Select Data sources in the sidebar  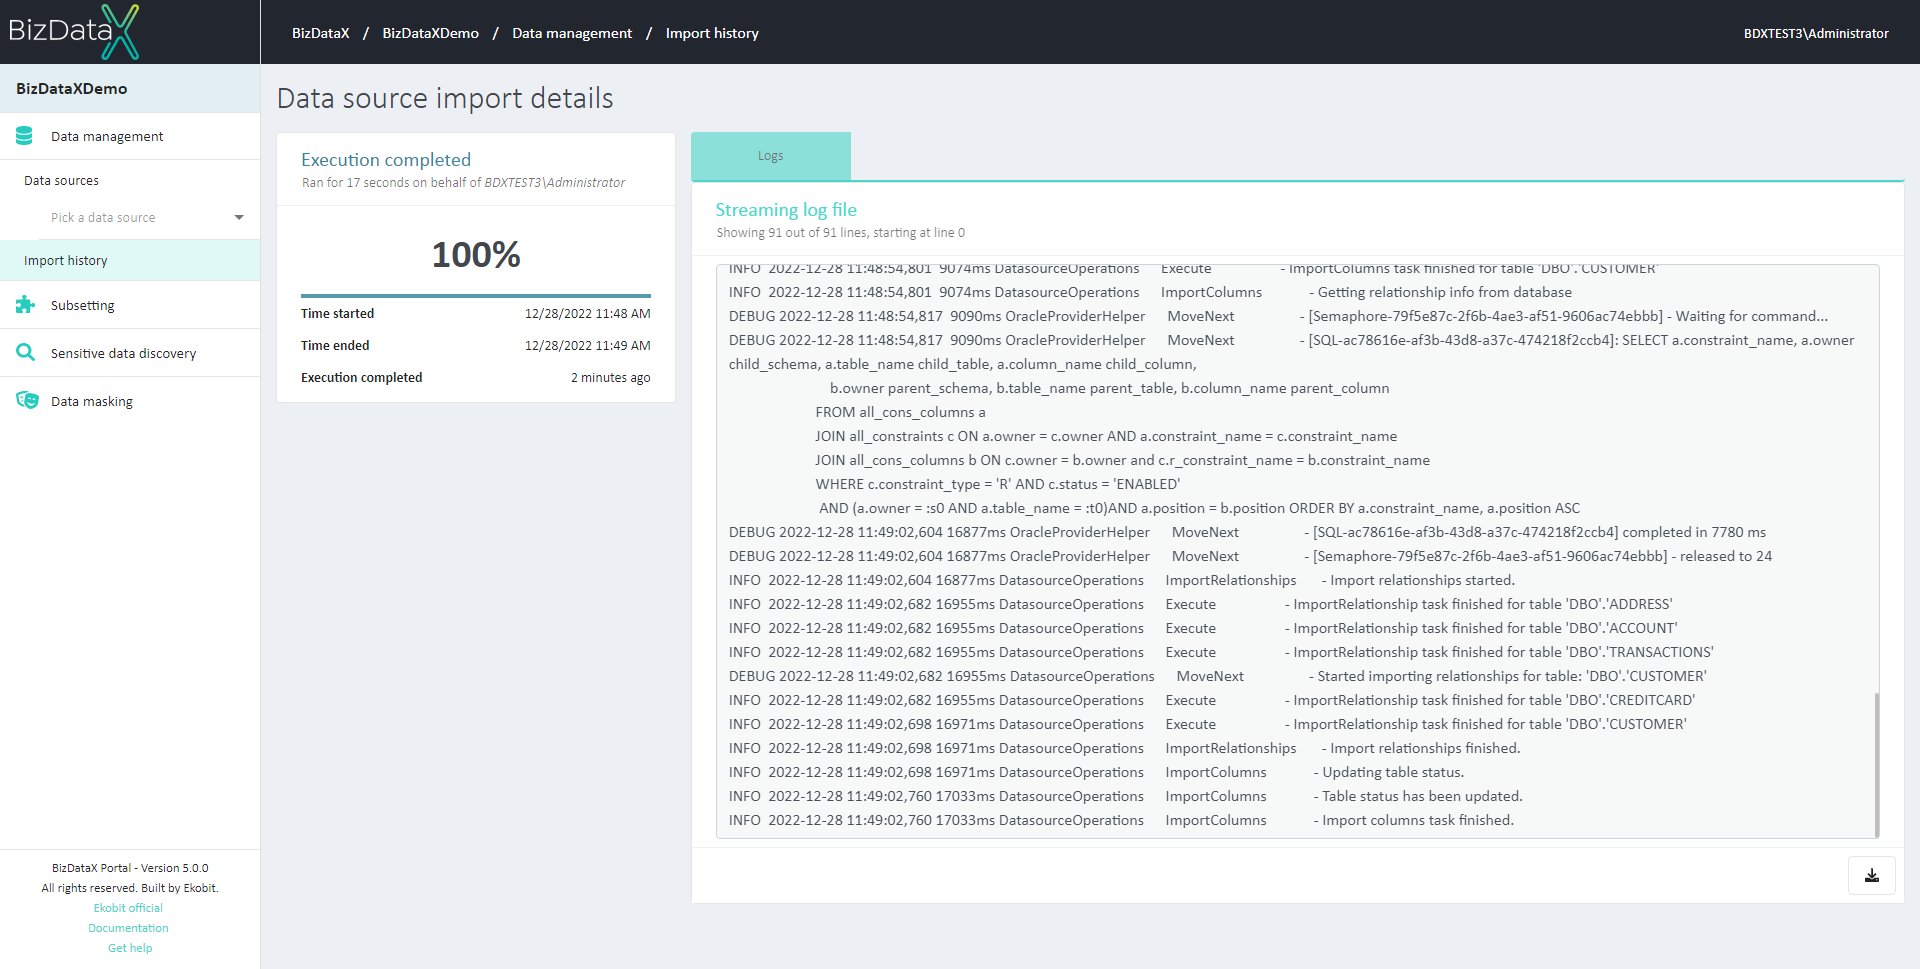[x=61, y=181]
